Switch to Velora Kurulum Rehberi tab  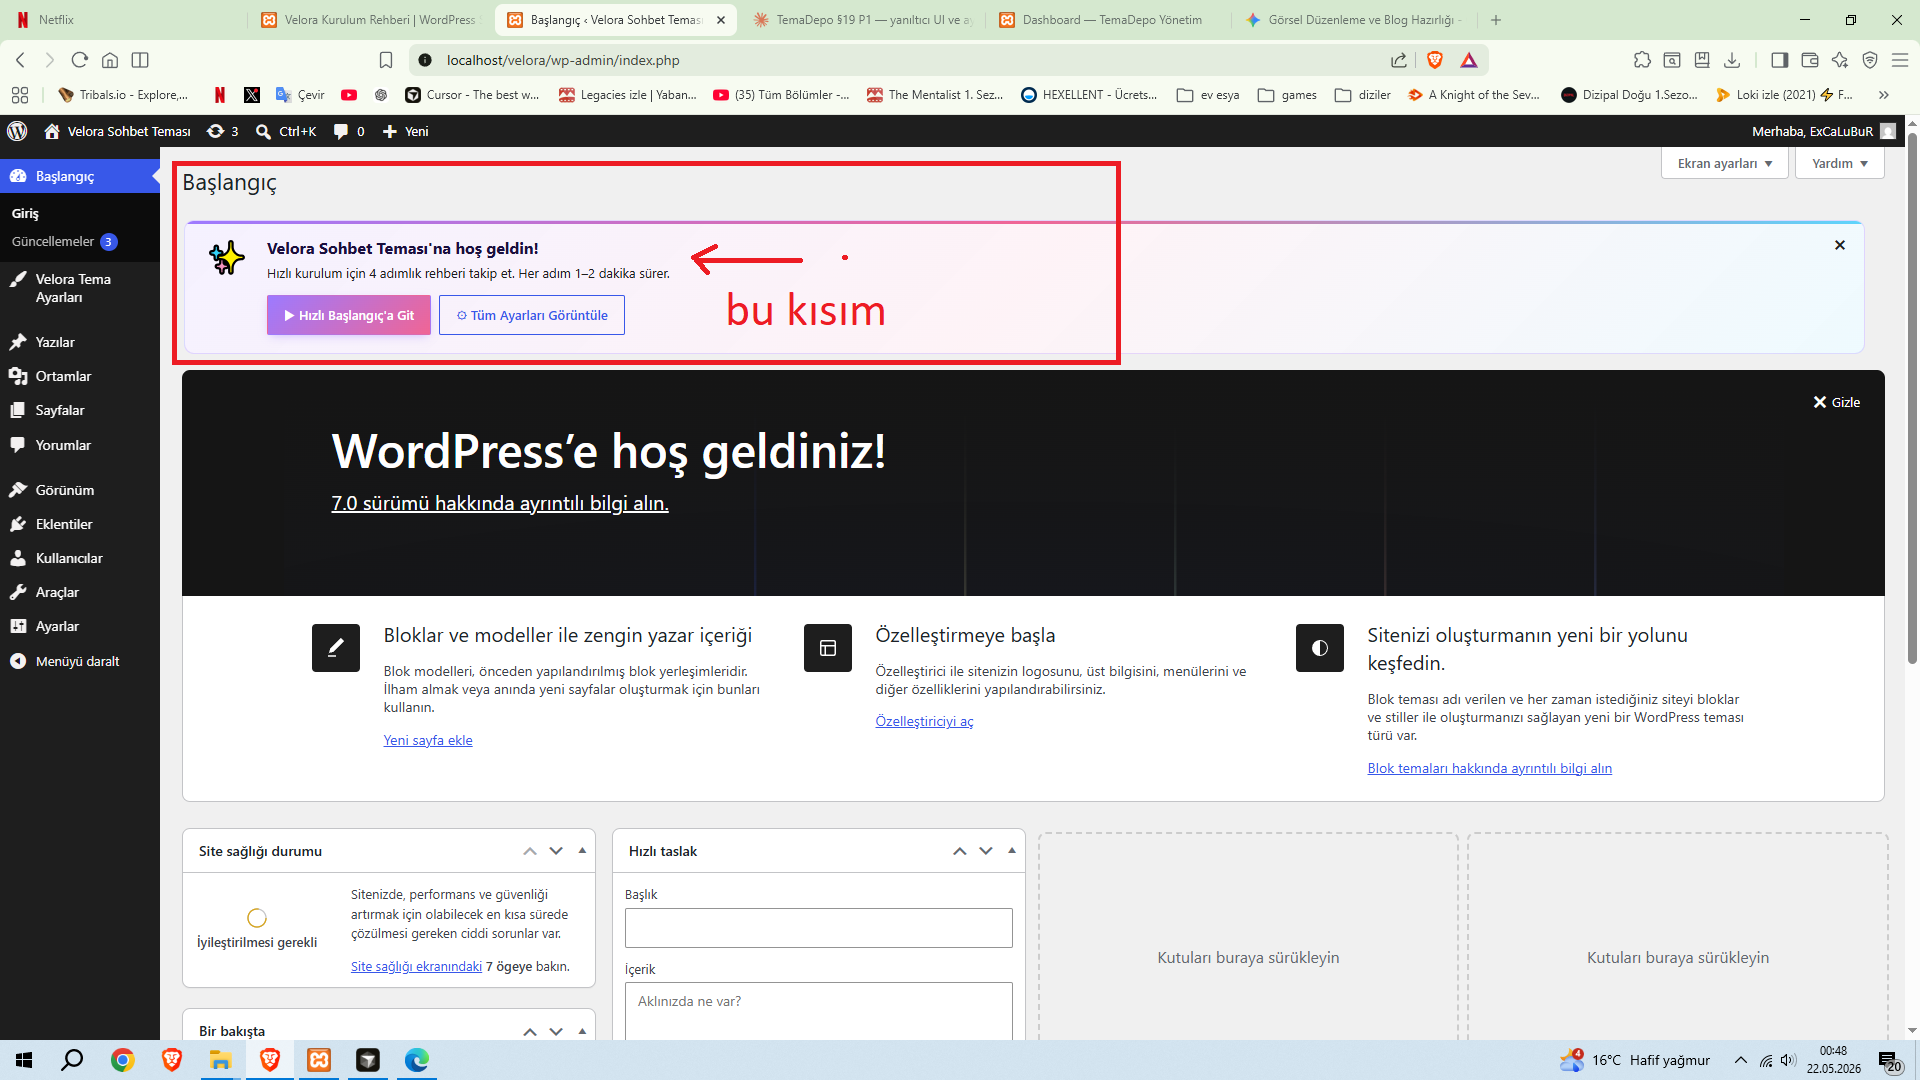[x=370, y=20]
